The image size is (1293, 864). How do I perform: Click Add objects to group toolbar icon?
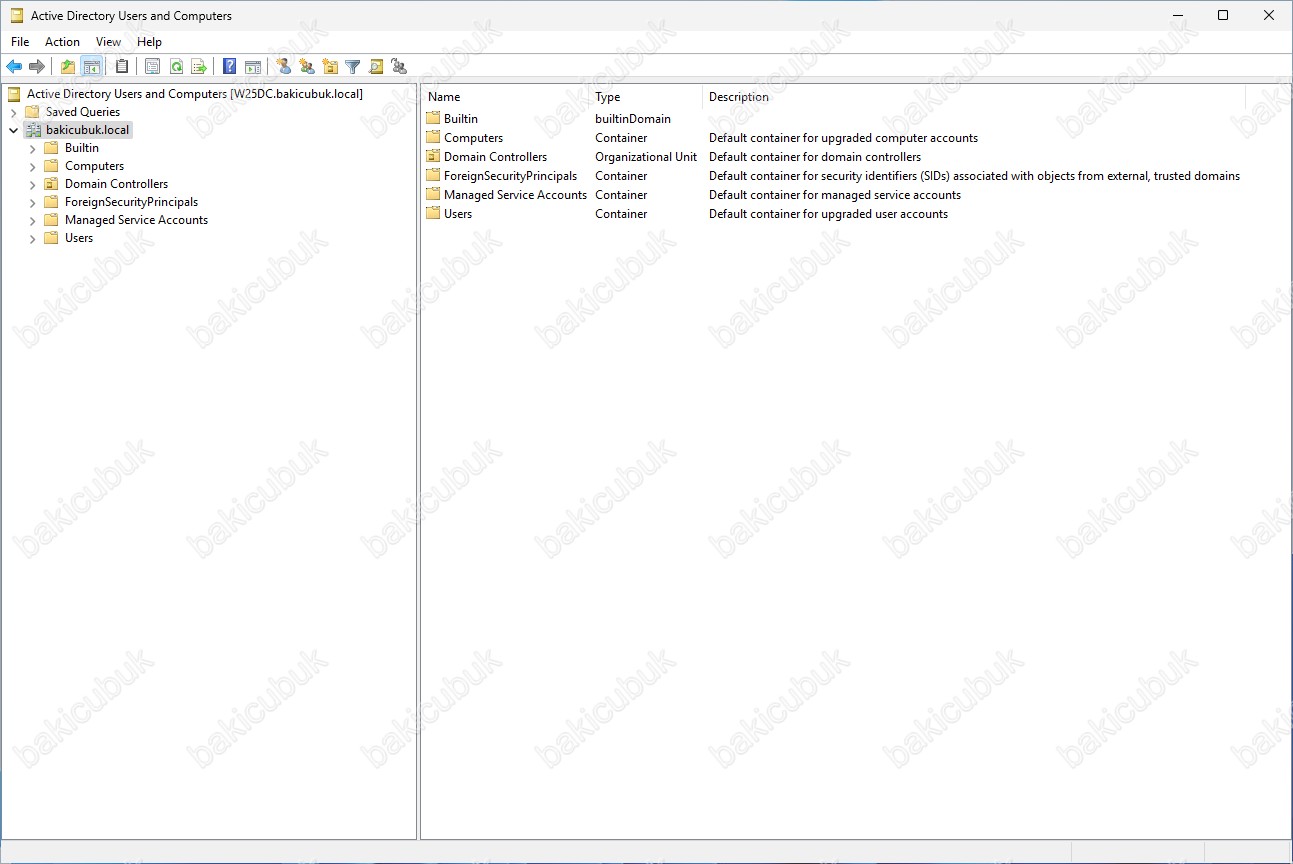pyautogui.click(x=399, y=67)
